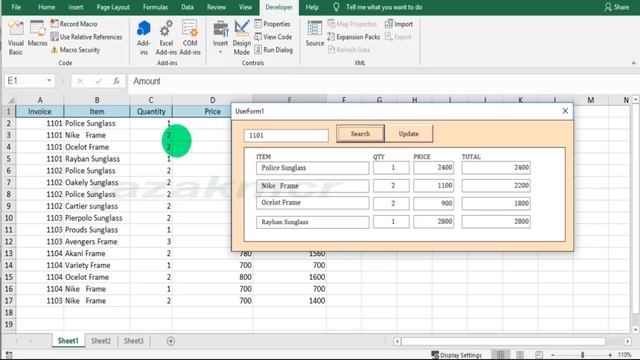Viewport: 640px width, 360px height.
Task: Switch to the Formulas tab
Action: (156, 7)
